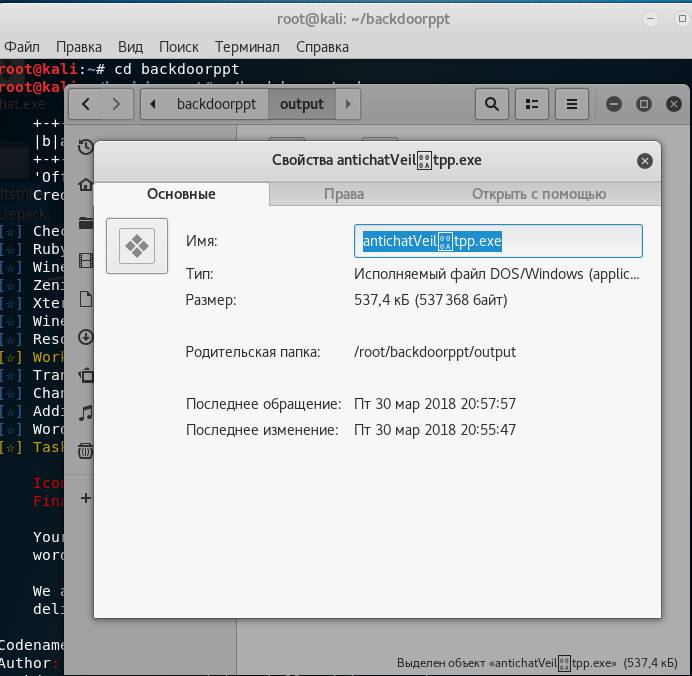Toggle list/grid view button

(x=532, y=104)
